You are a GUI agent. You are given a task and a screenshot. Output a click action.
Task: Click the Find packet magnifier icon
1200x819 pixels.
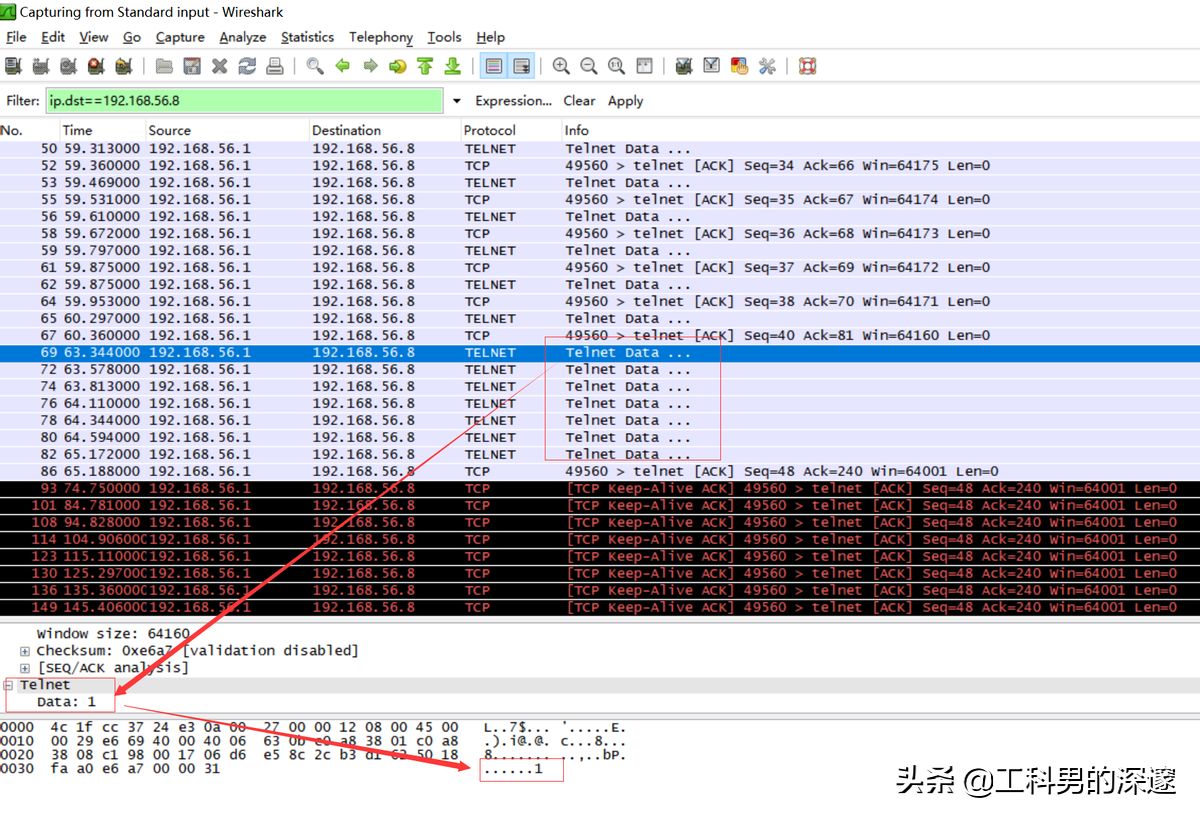coord(315,67)
